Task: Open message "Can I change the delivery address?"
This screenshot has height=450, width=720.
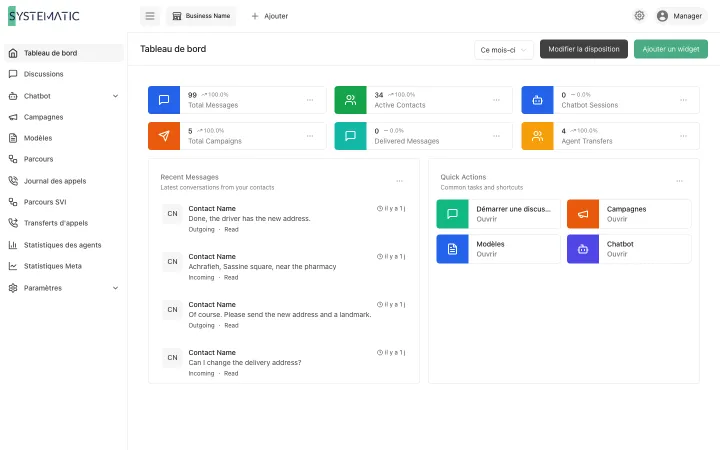Action: pyautogui.click(x=284, y=363)
